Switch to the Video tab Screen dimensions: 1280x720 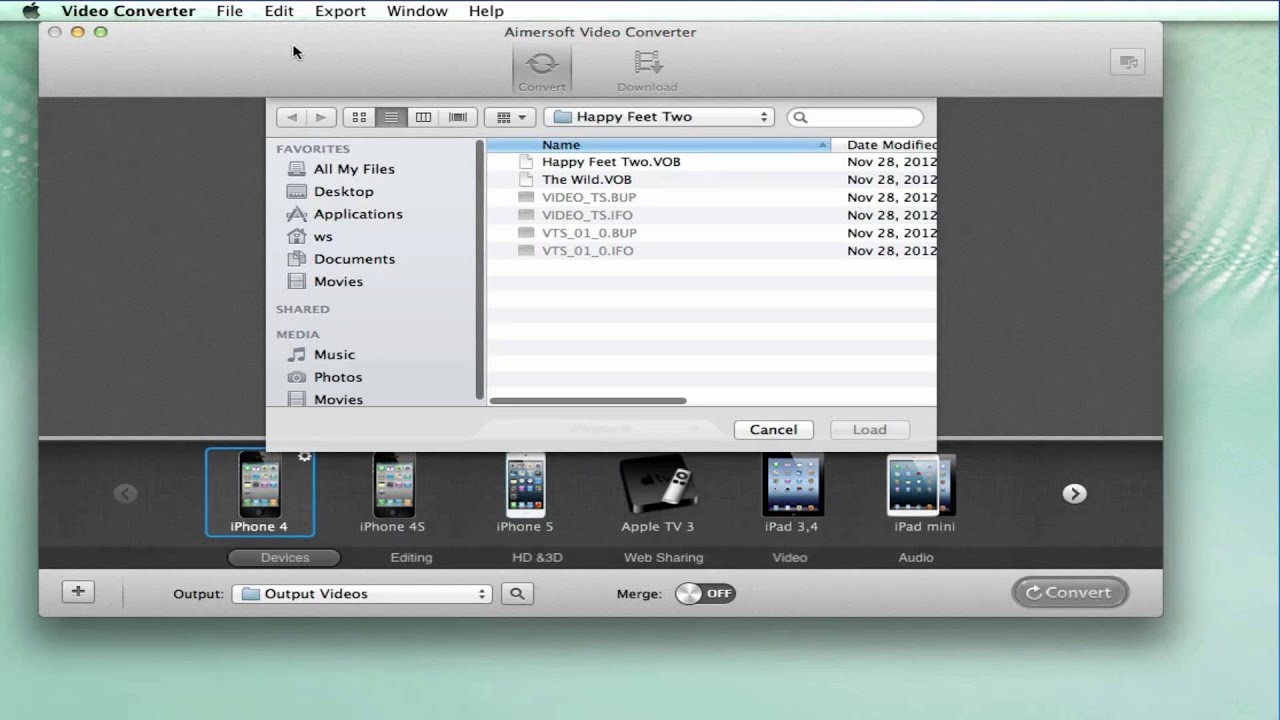[x=790, y=558]
